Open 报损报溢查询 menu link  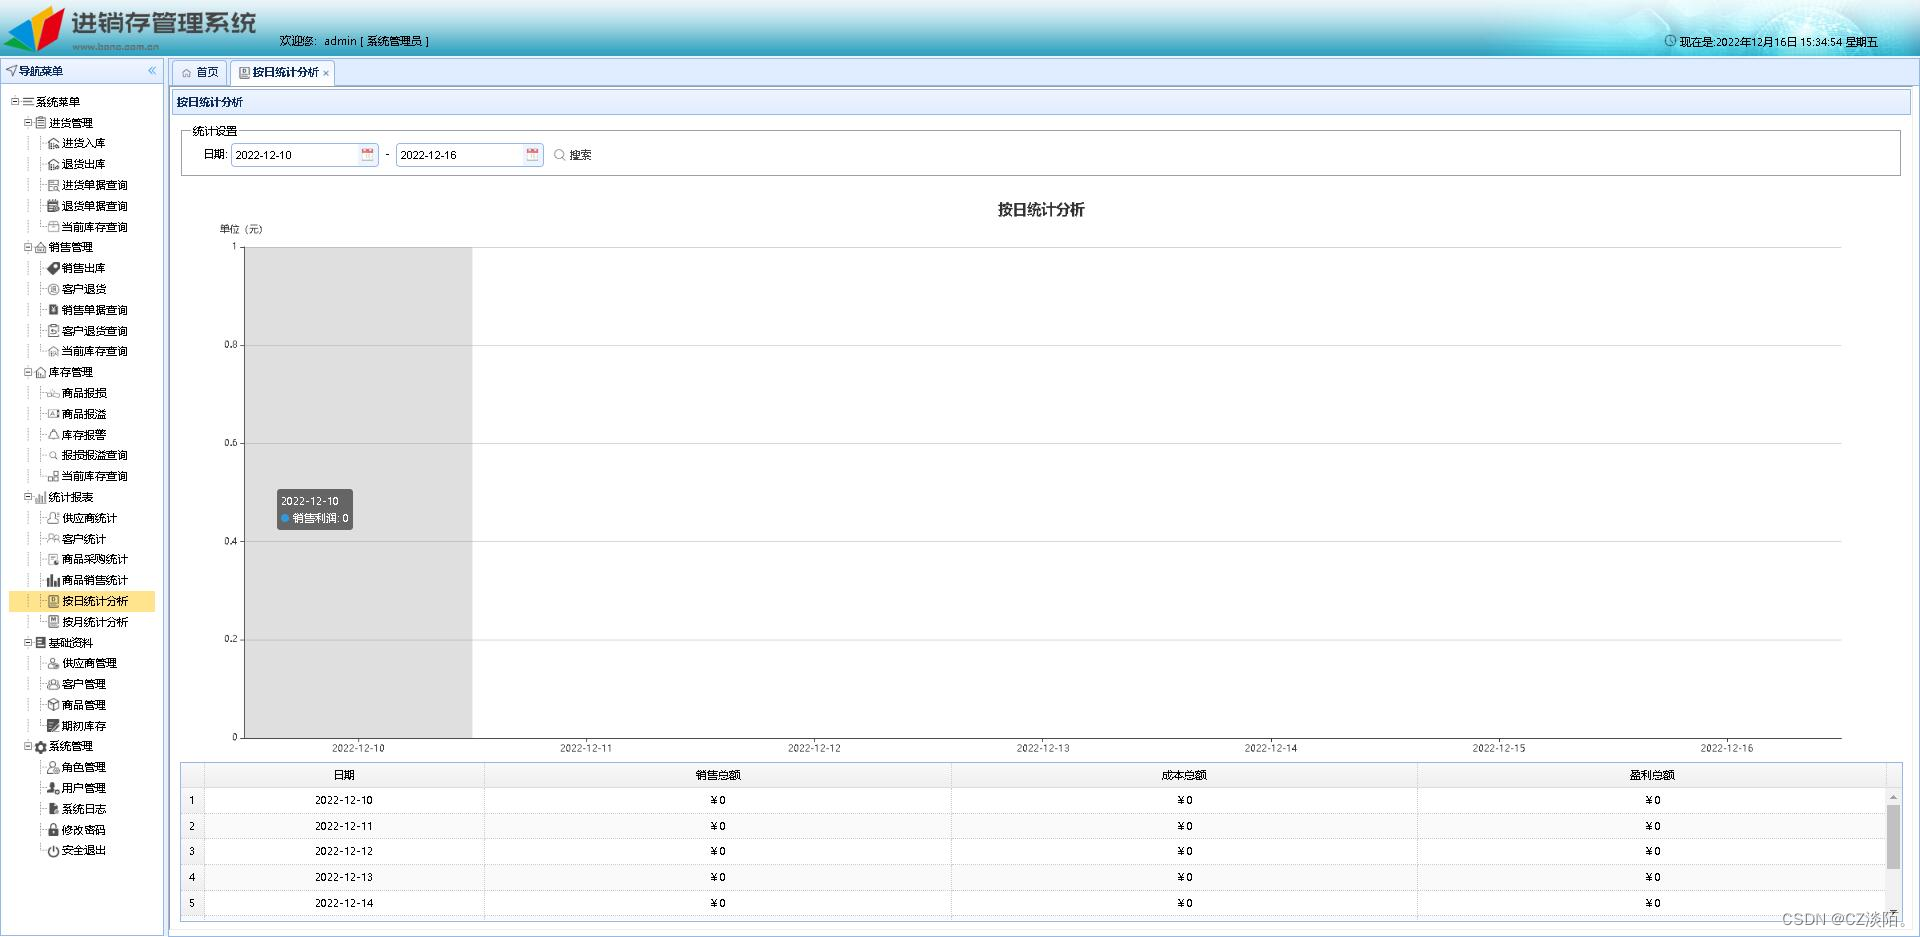click(x=94, y=455)
